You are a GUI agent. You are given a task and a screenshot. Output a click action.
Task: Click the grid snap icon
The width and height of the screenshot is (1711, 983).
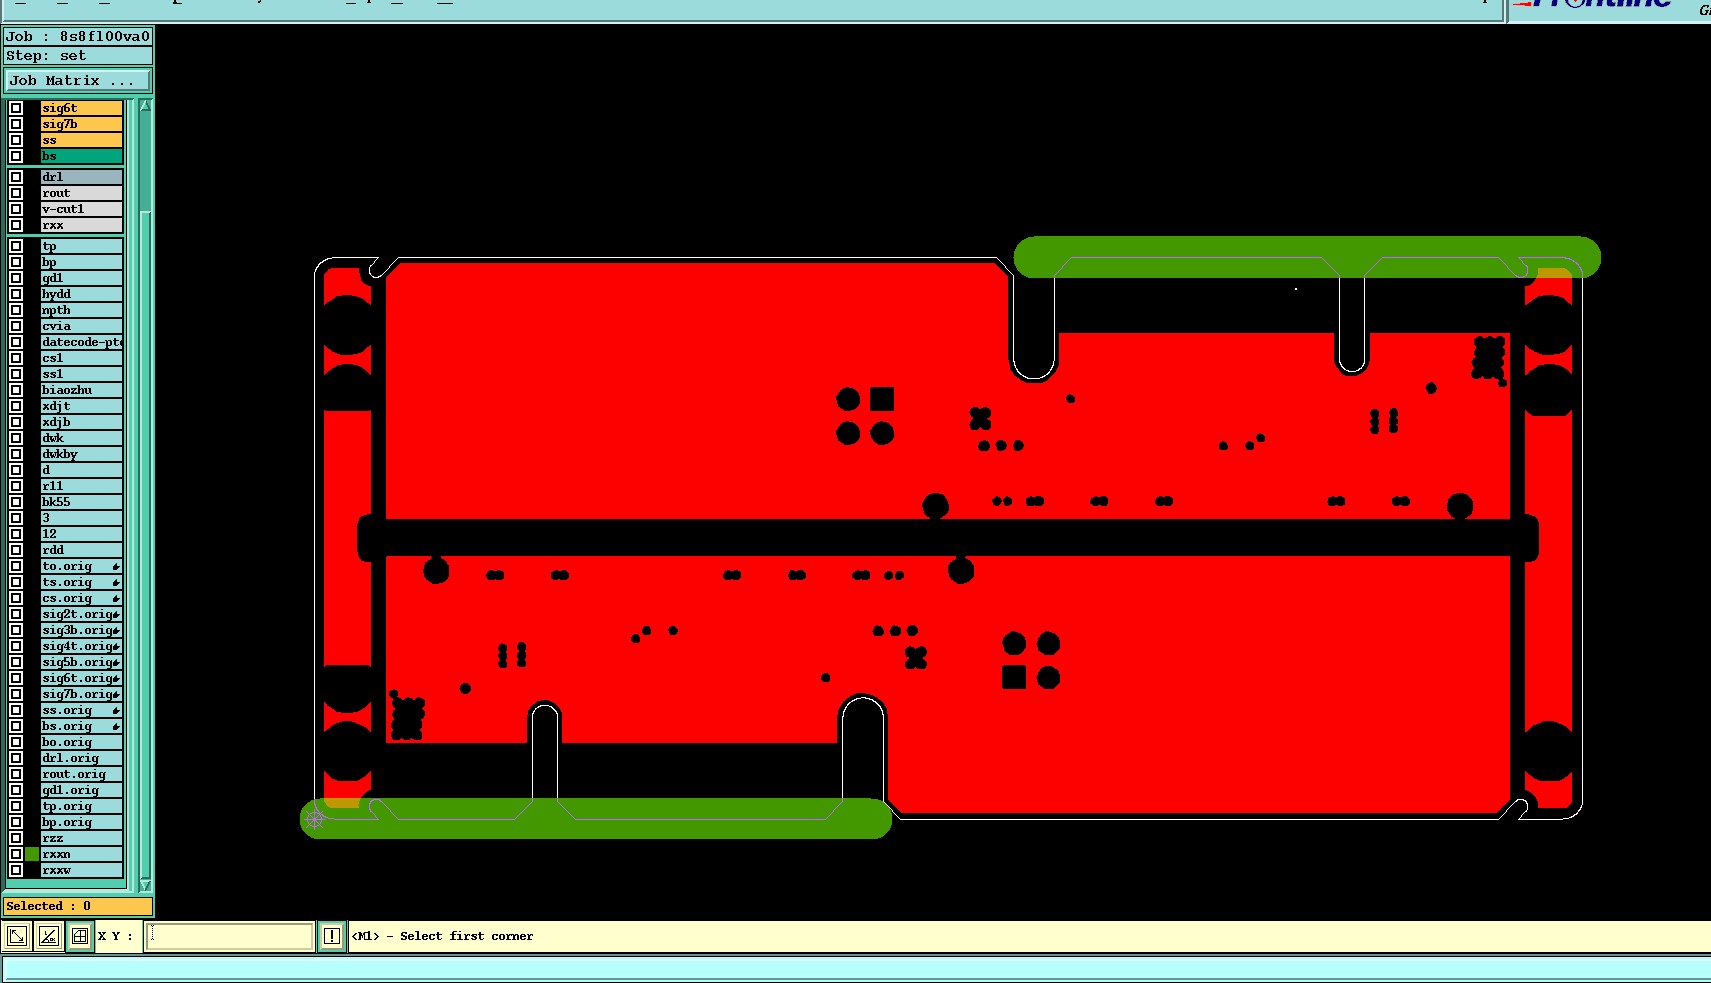click(x=79, y=936)
